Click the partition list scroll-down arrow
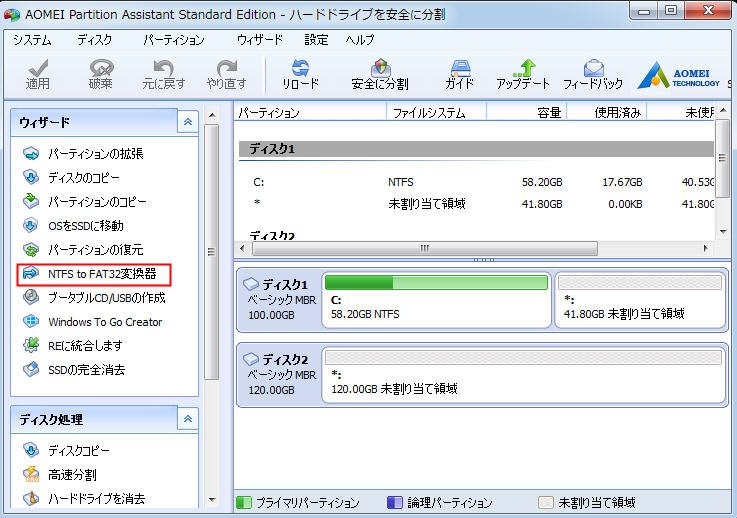This screenshot has width=737, height=518. pyautogui.click(x=723, y=231)
